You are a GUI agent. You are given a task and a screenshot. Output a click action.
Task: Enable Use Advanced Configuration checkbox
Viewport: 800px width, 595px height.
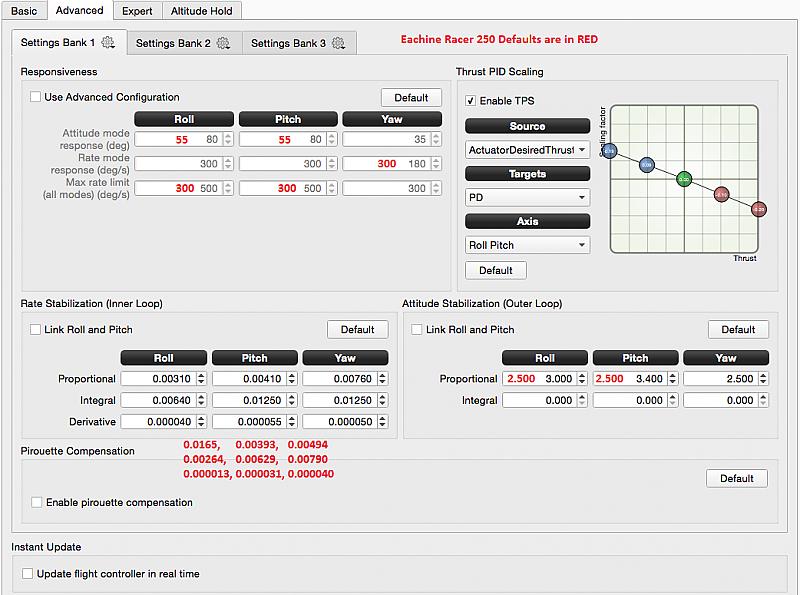pos(36,97)
